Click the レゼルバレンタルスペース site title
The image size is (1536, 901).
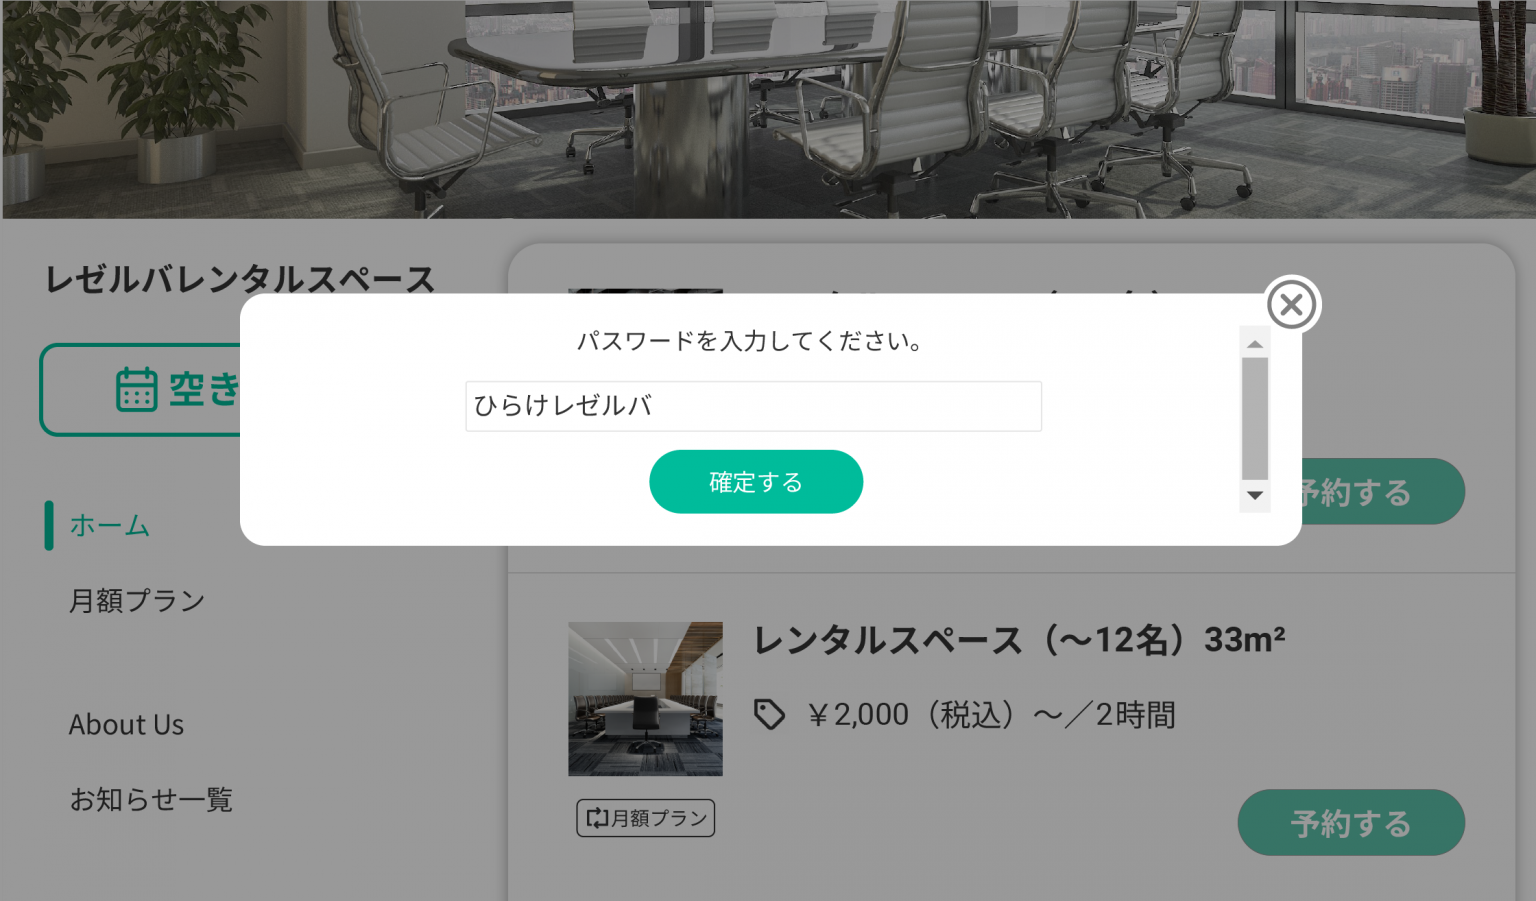(x=240, y=279)
